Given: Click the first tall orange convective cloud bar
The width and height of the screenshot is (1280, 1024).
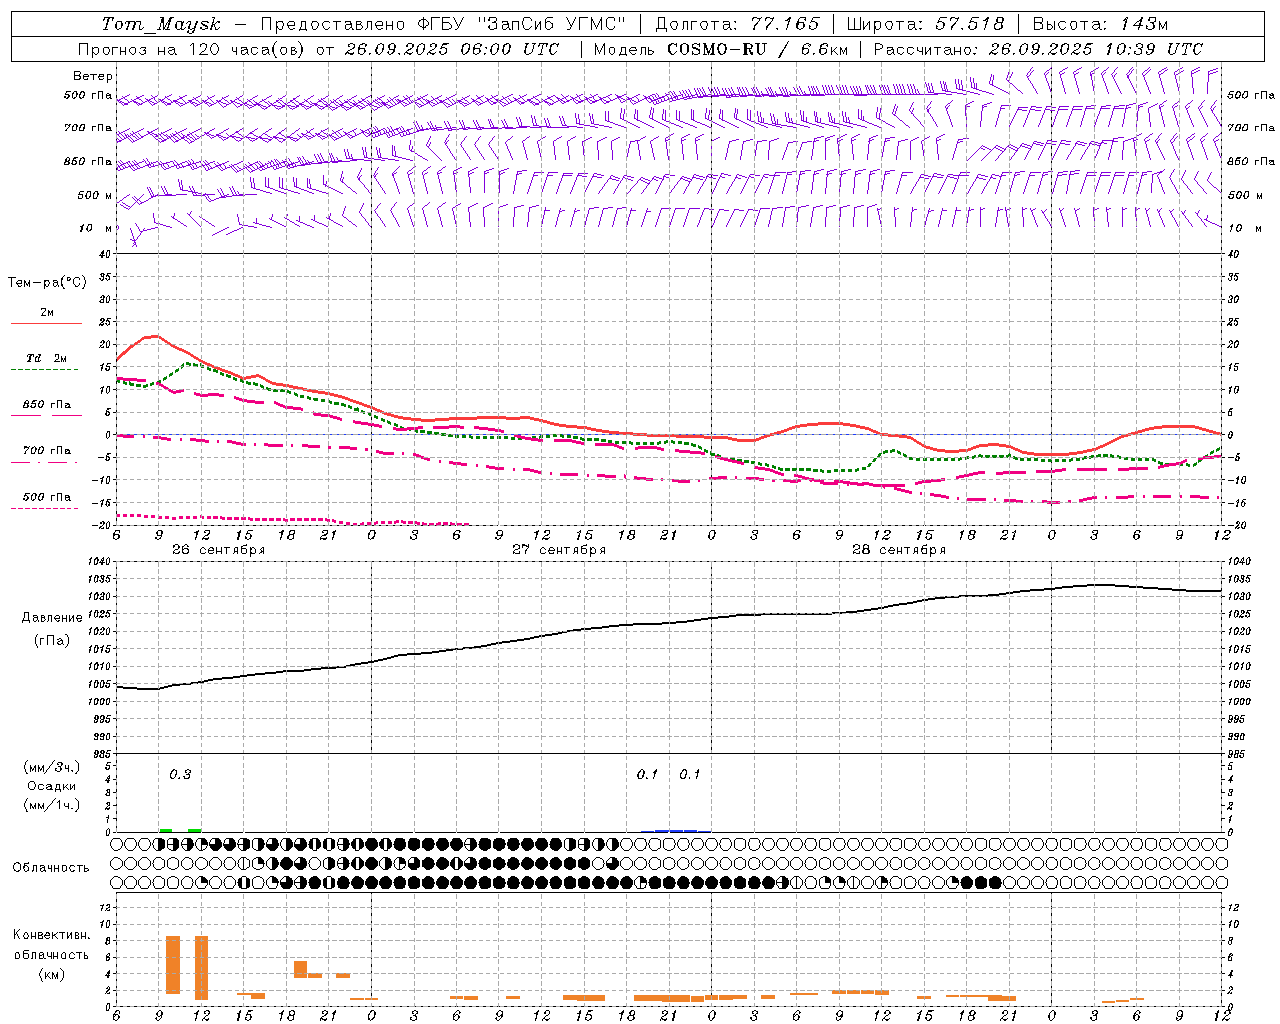Looking at the screenshot, I should [x=173, y=964].
